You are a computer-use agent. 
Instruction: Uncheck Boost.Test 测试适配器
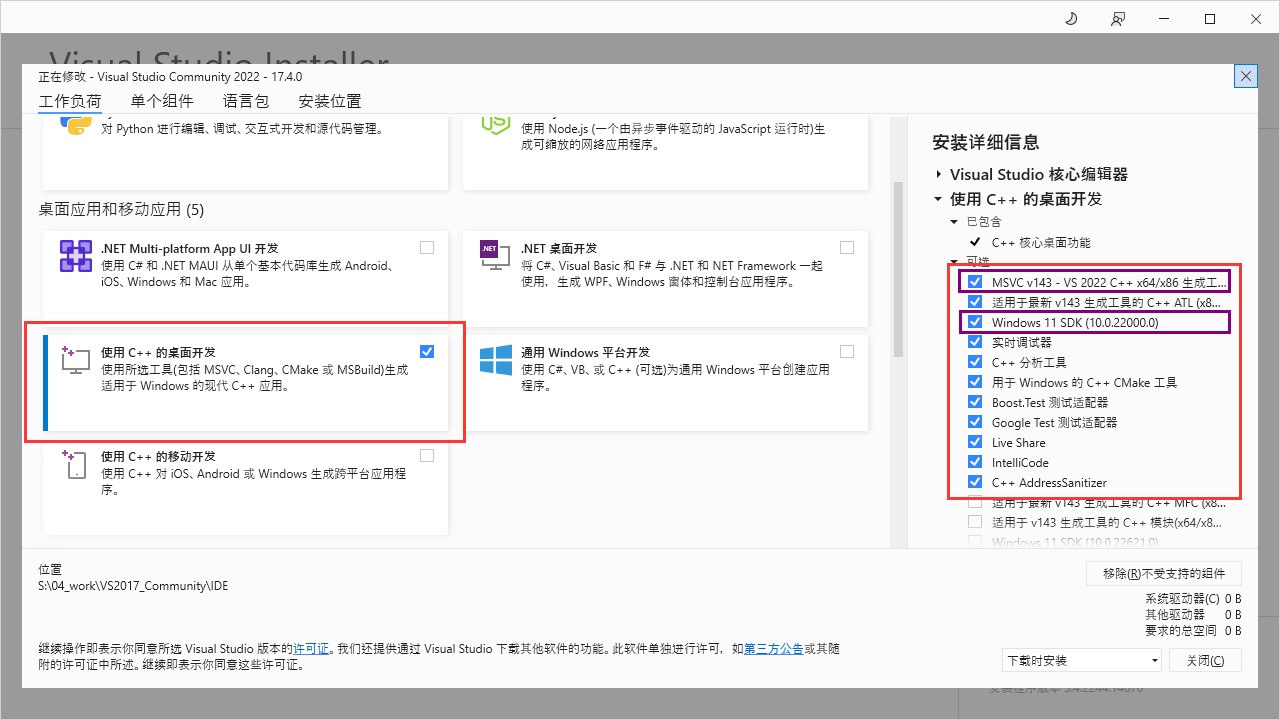pos(975,402)
